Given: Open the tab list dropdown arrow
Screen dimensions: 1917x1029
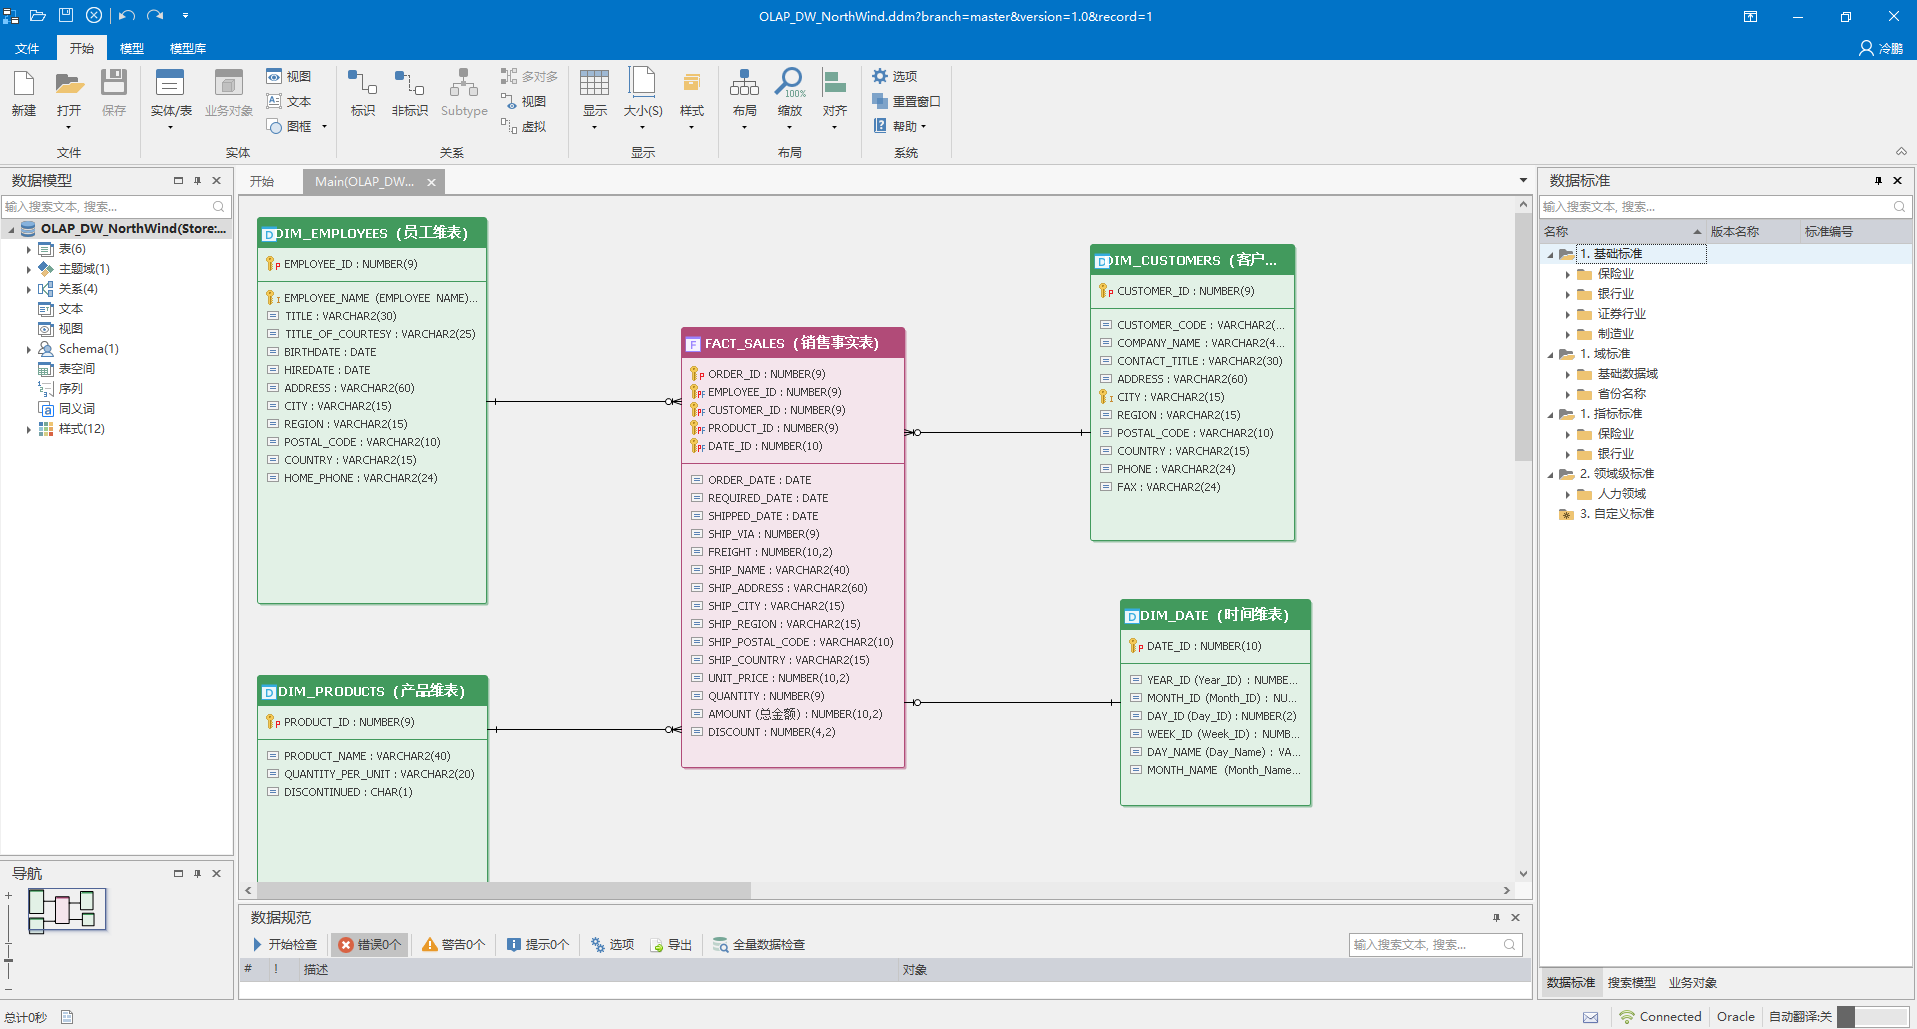Looking at the screenshot, I should click(x=1523, y=181).
